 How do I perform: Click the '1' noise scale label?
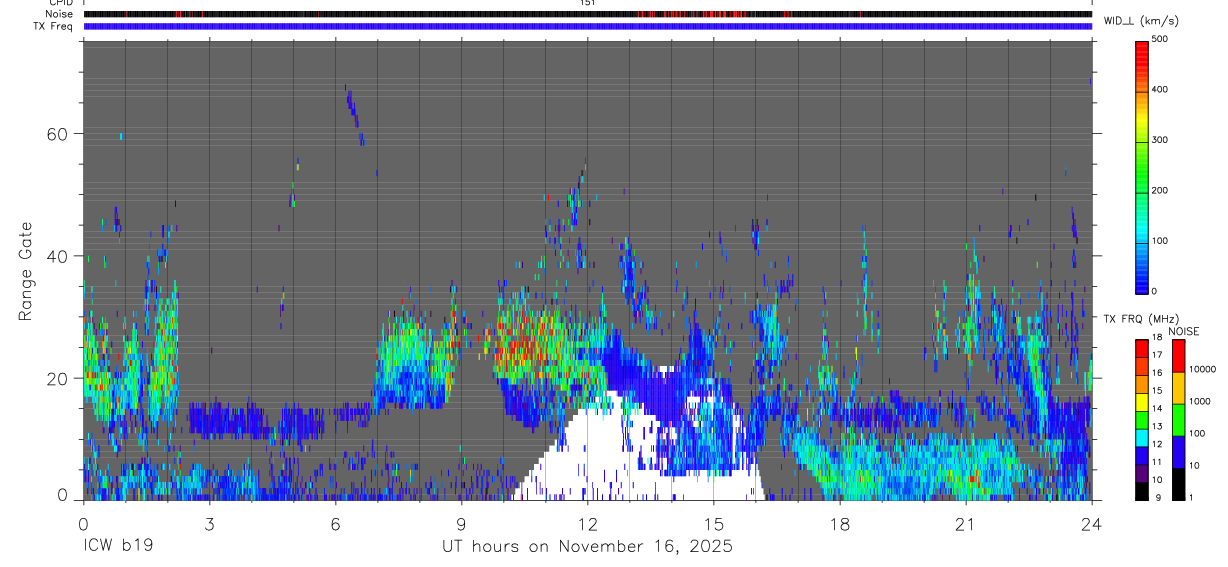tap(1190, 497)
